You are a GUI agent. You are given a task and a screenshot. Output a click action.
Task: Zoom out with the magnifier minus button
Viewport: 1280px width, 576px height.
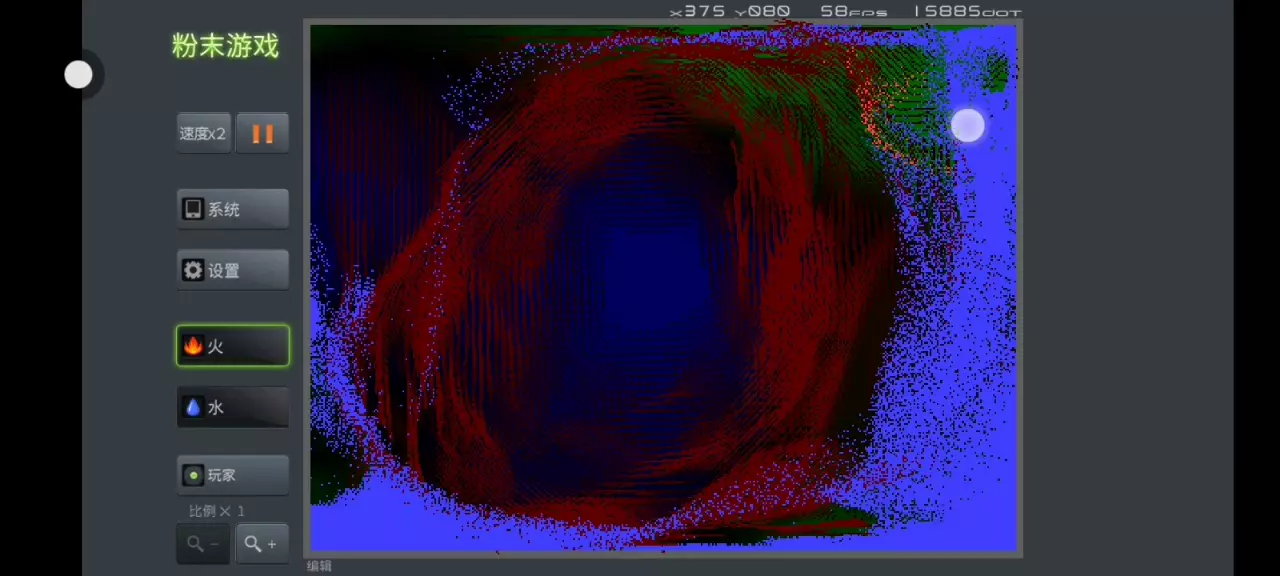click(x=203, y=543)
